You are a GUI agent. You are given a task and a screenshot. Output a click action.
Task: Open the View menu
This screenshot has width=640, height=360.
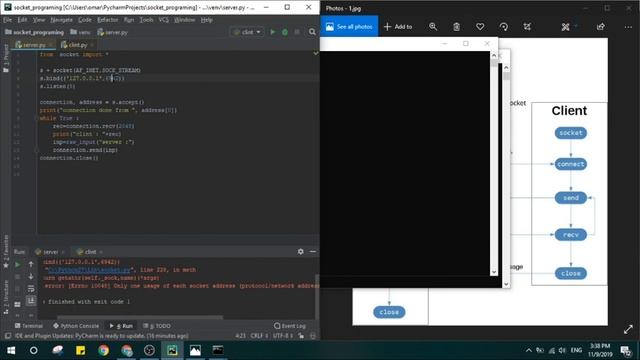pyautogui.click(x=39, y=20)
